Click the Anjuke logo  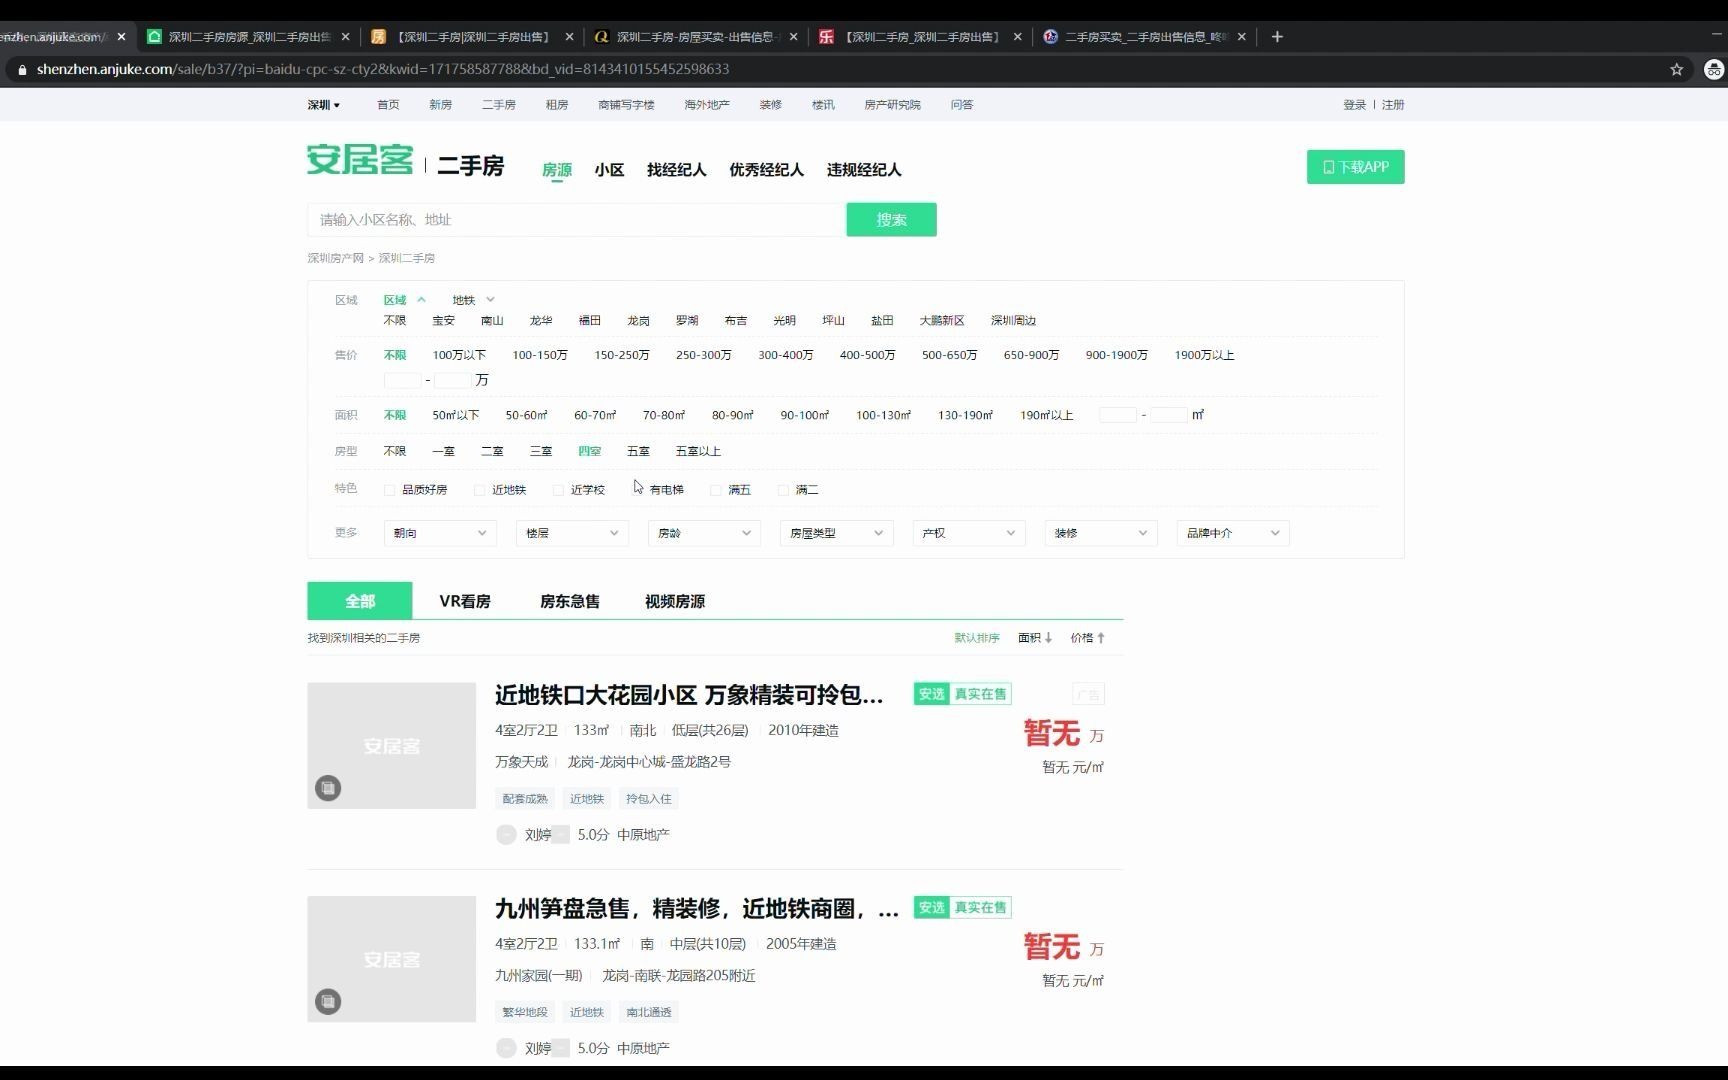point(360,160)
